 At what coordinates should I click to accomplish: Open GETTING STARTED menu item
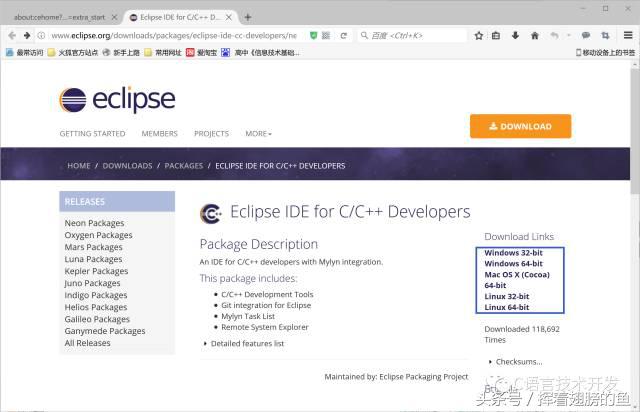(93, 134)
